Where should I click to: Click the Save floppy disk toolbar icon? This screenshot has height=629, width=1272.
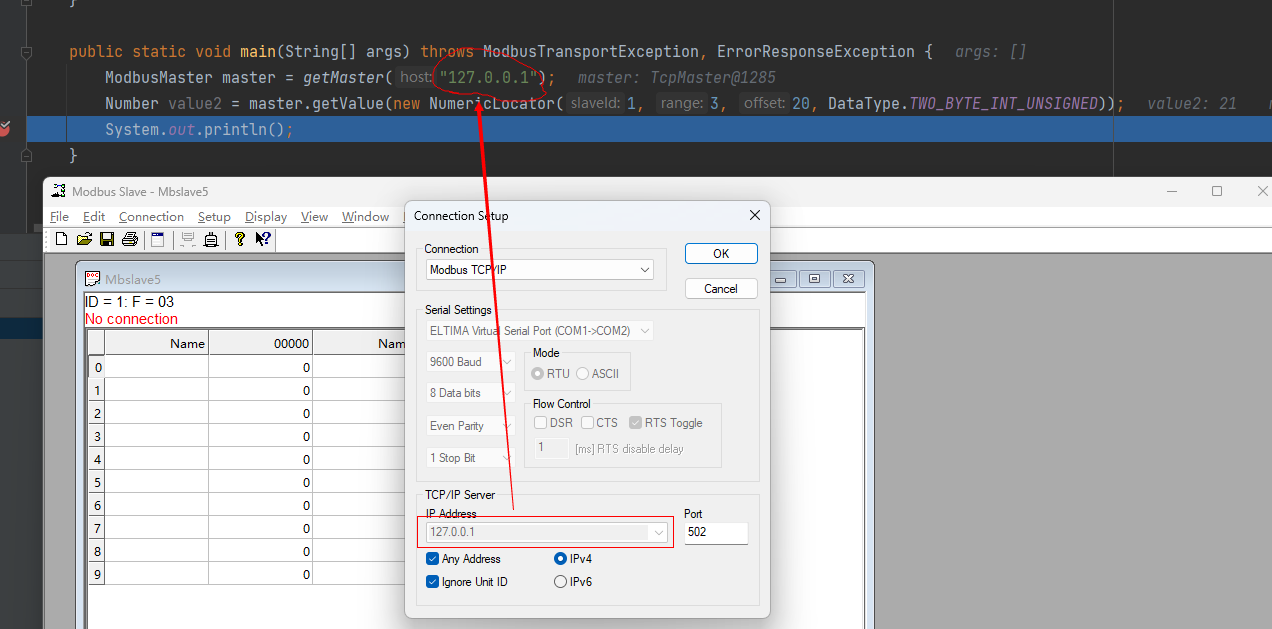(x=106, y=239)
